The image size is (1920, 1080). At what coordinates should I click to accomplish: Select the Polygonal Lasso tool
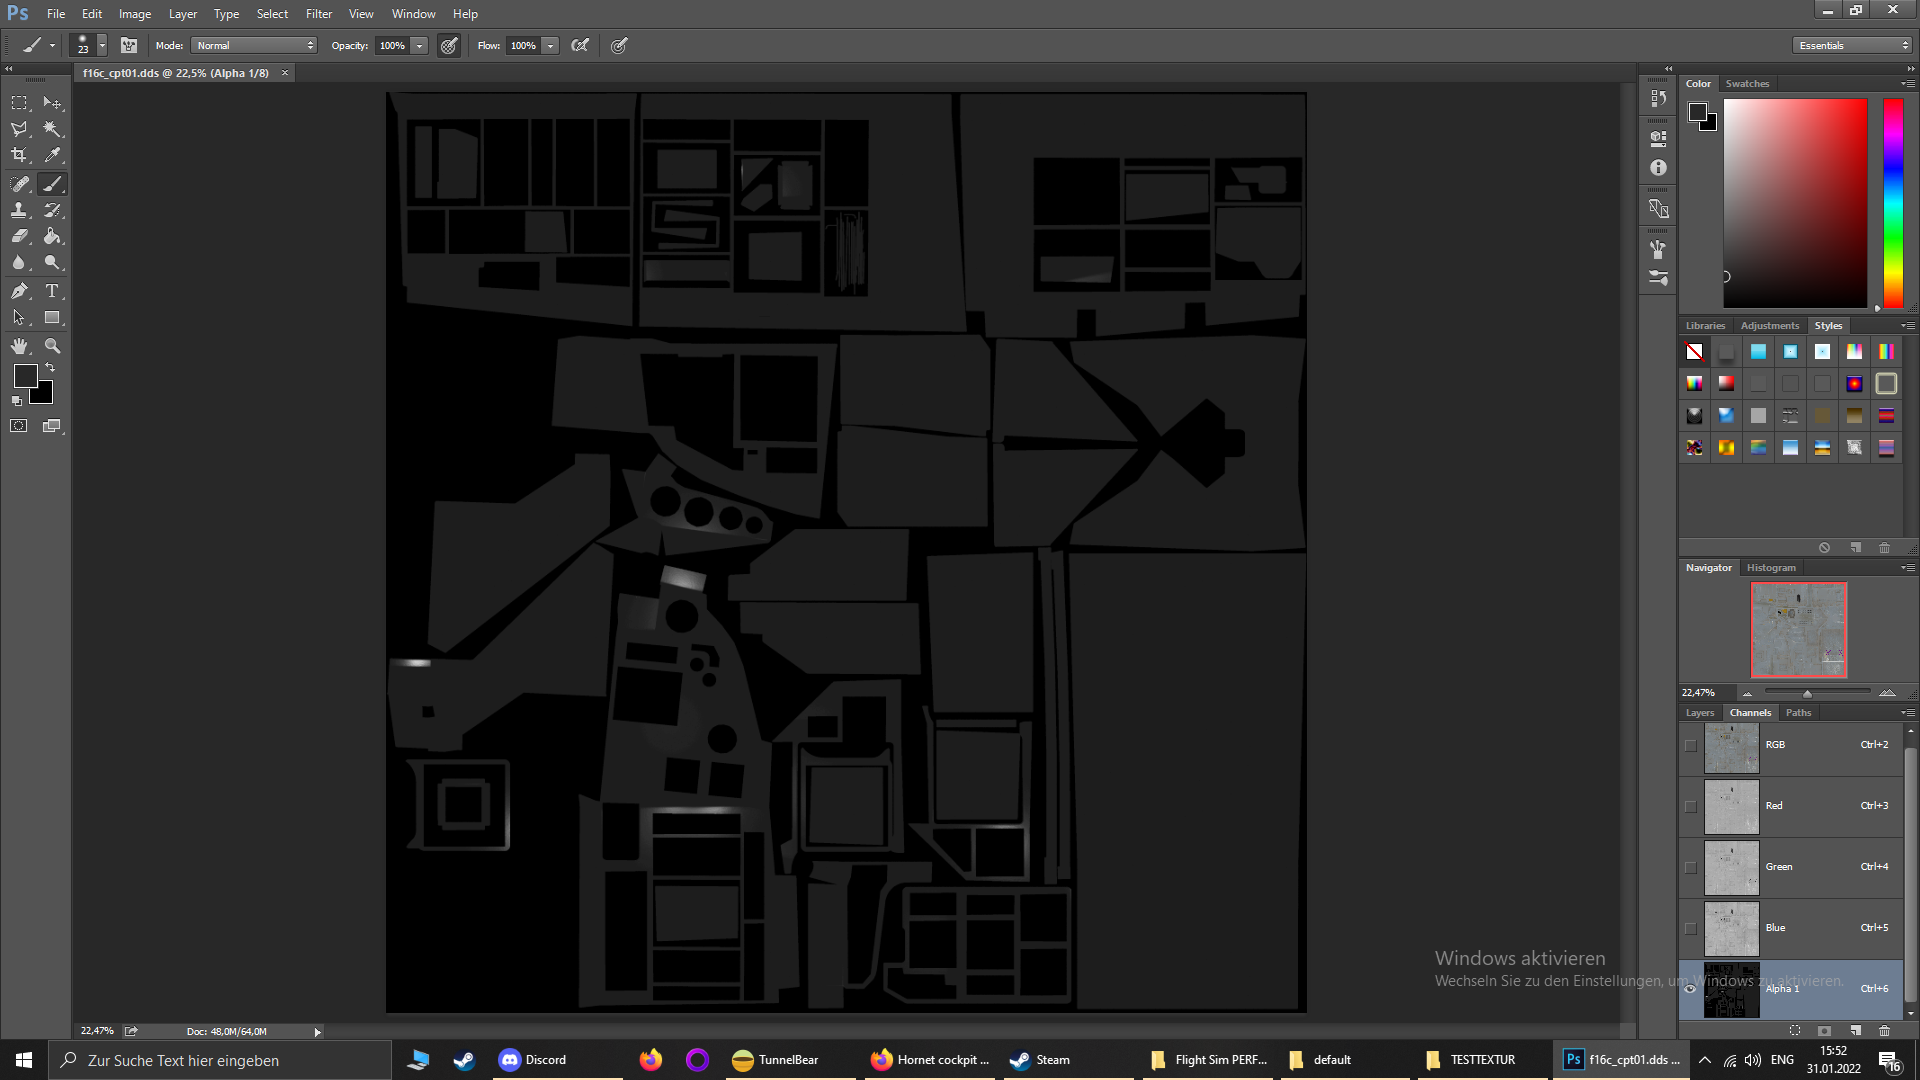[19, 129]
